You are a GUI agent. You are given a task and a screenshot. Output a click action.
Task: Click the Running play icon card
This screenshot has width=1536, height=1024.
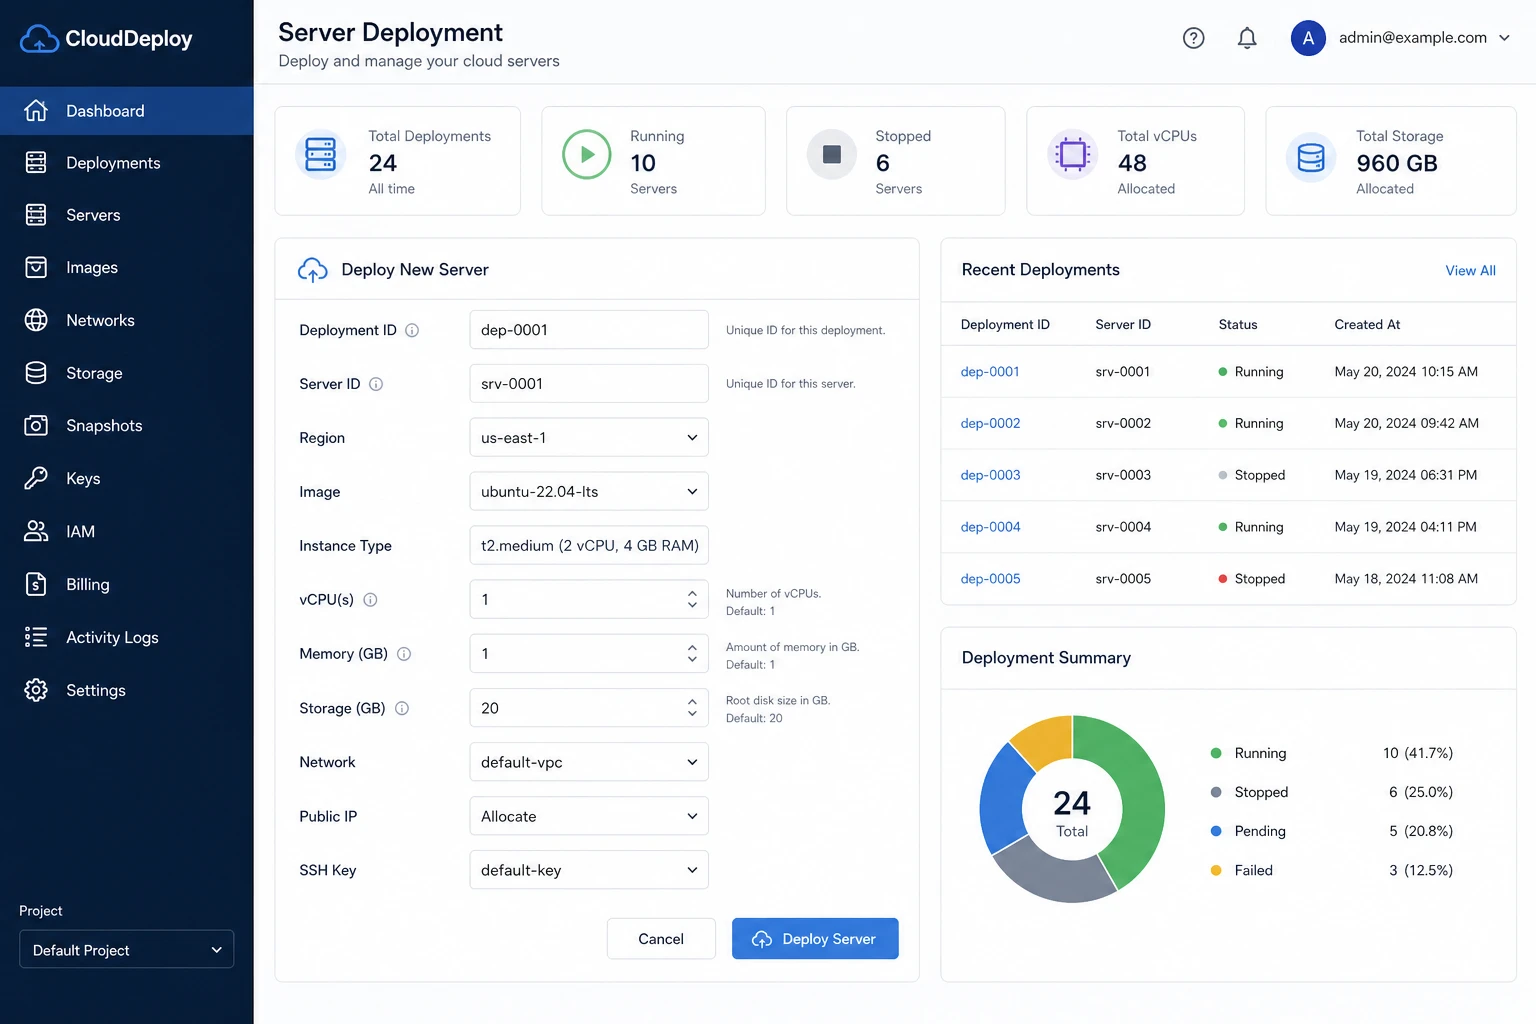[x=586, y=154]
